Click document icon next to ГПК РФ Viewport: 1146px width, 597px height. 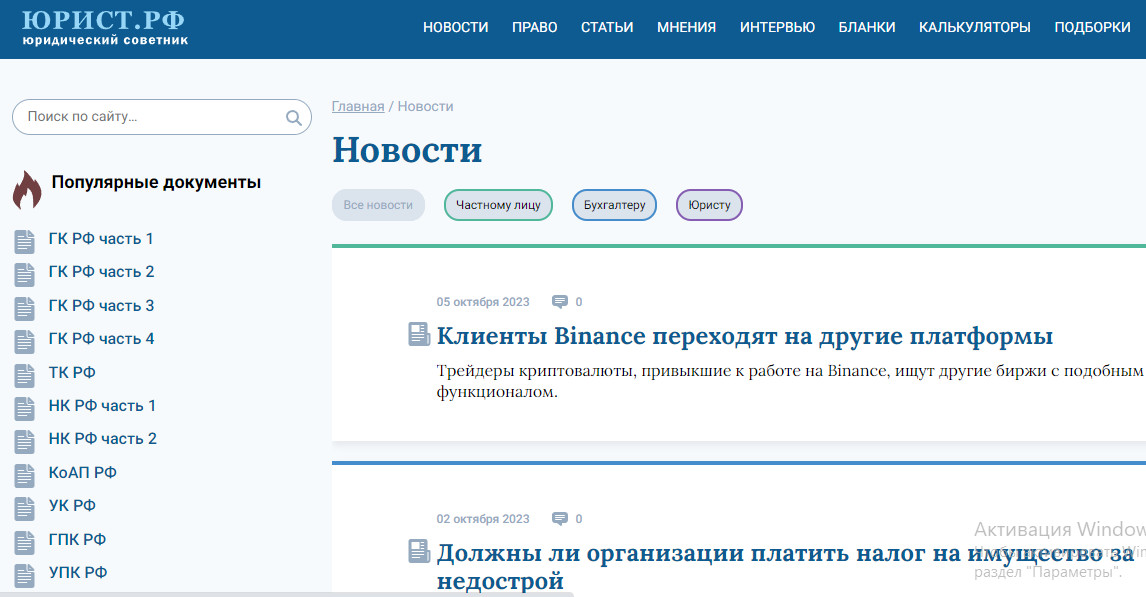coord(25,542)
